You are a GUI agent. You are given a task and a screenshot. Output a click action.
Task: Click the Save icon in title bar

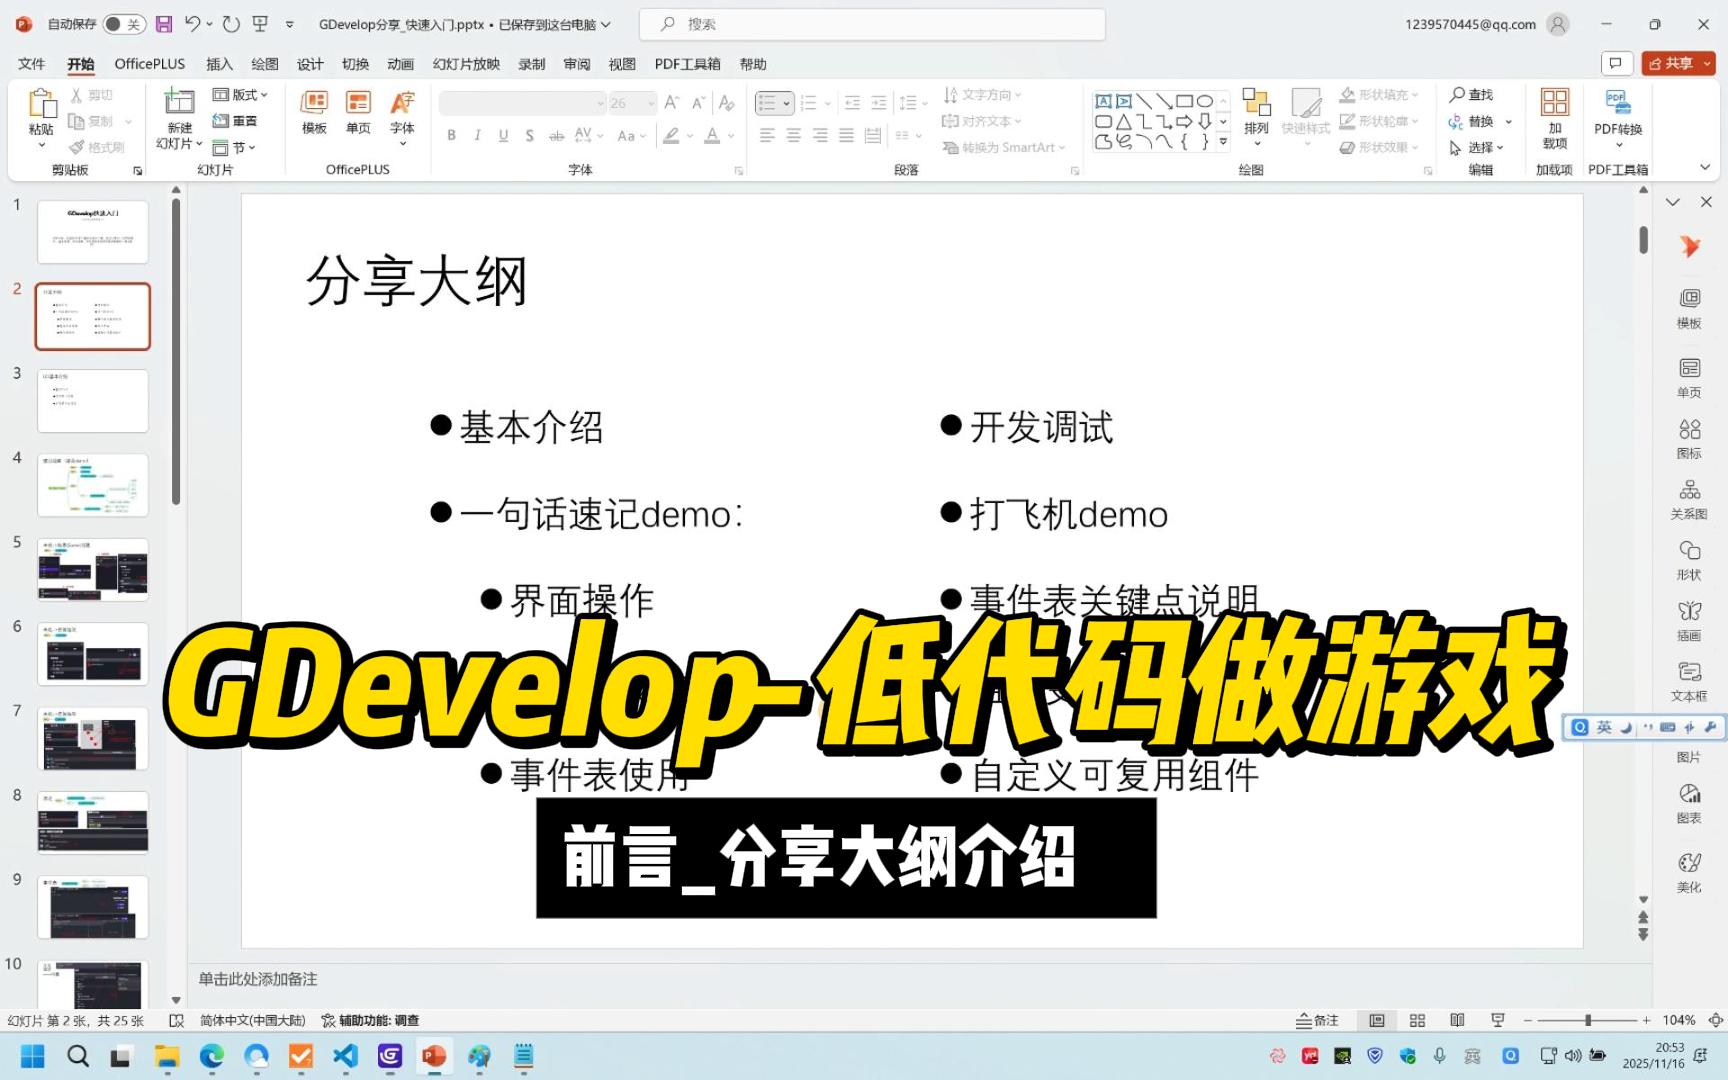click(x=165, y=24)
